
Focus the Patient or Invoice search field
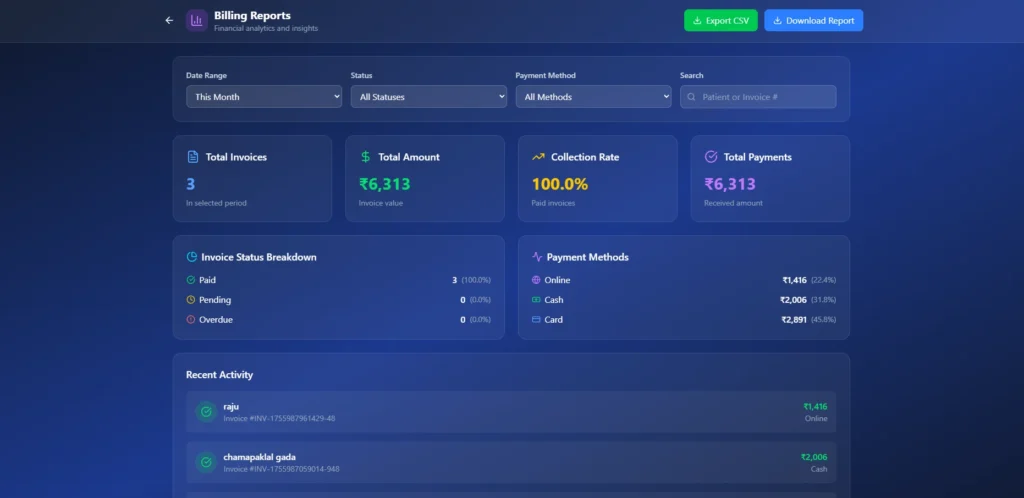pos(758,97)
